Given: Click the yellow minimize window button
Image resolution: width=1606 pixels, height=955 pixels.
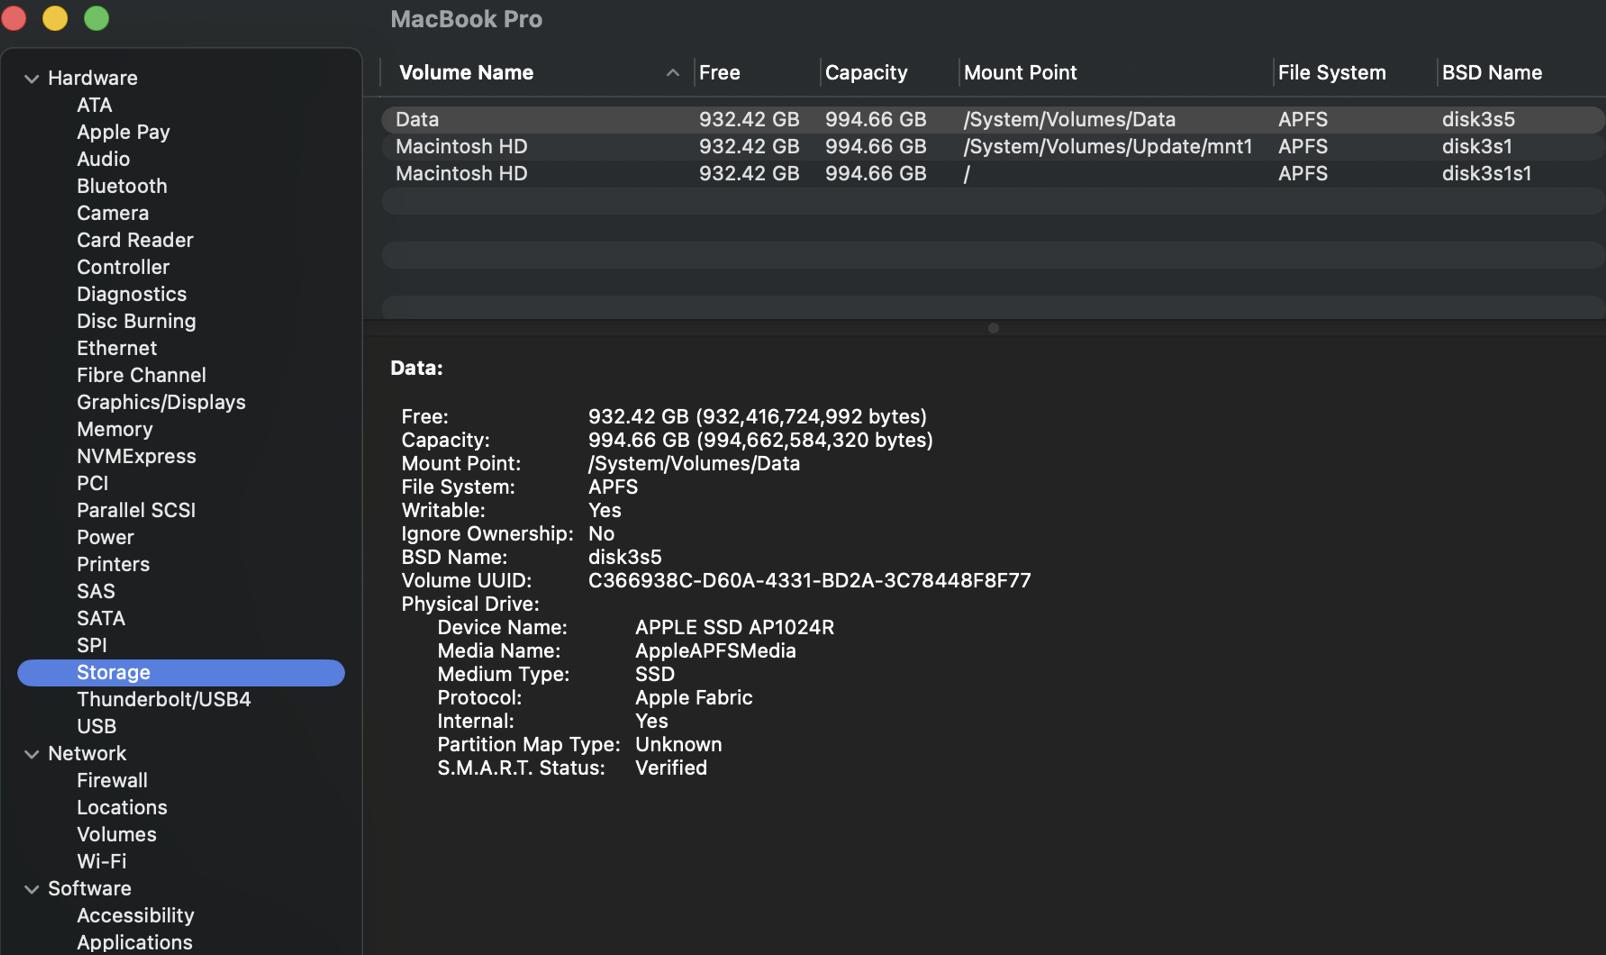Looking at the screenshot, I should point(55,18).
